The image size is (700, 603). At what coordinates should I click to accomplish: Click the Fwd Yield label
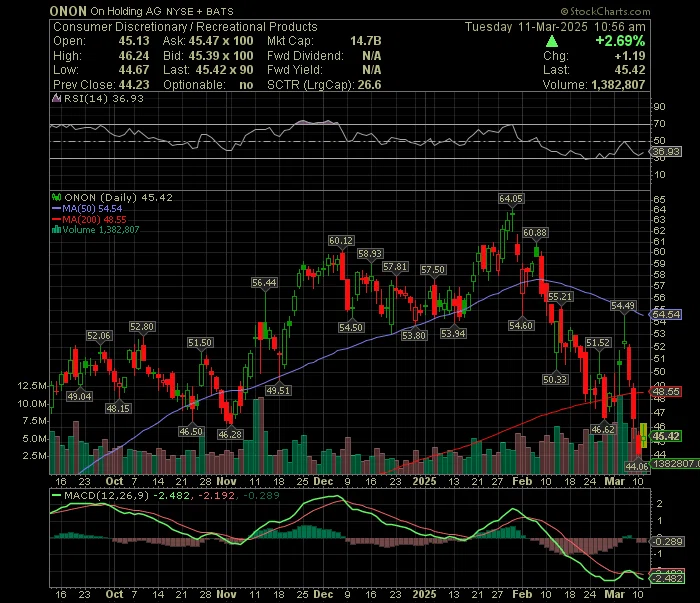(x=295, y=70)
